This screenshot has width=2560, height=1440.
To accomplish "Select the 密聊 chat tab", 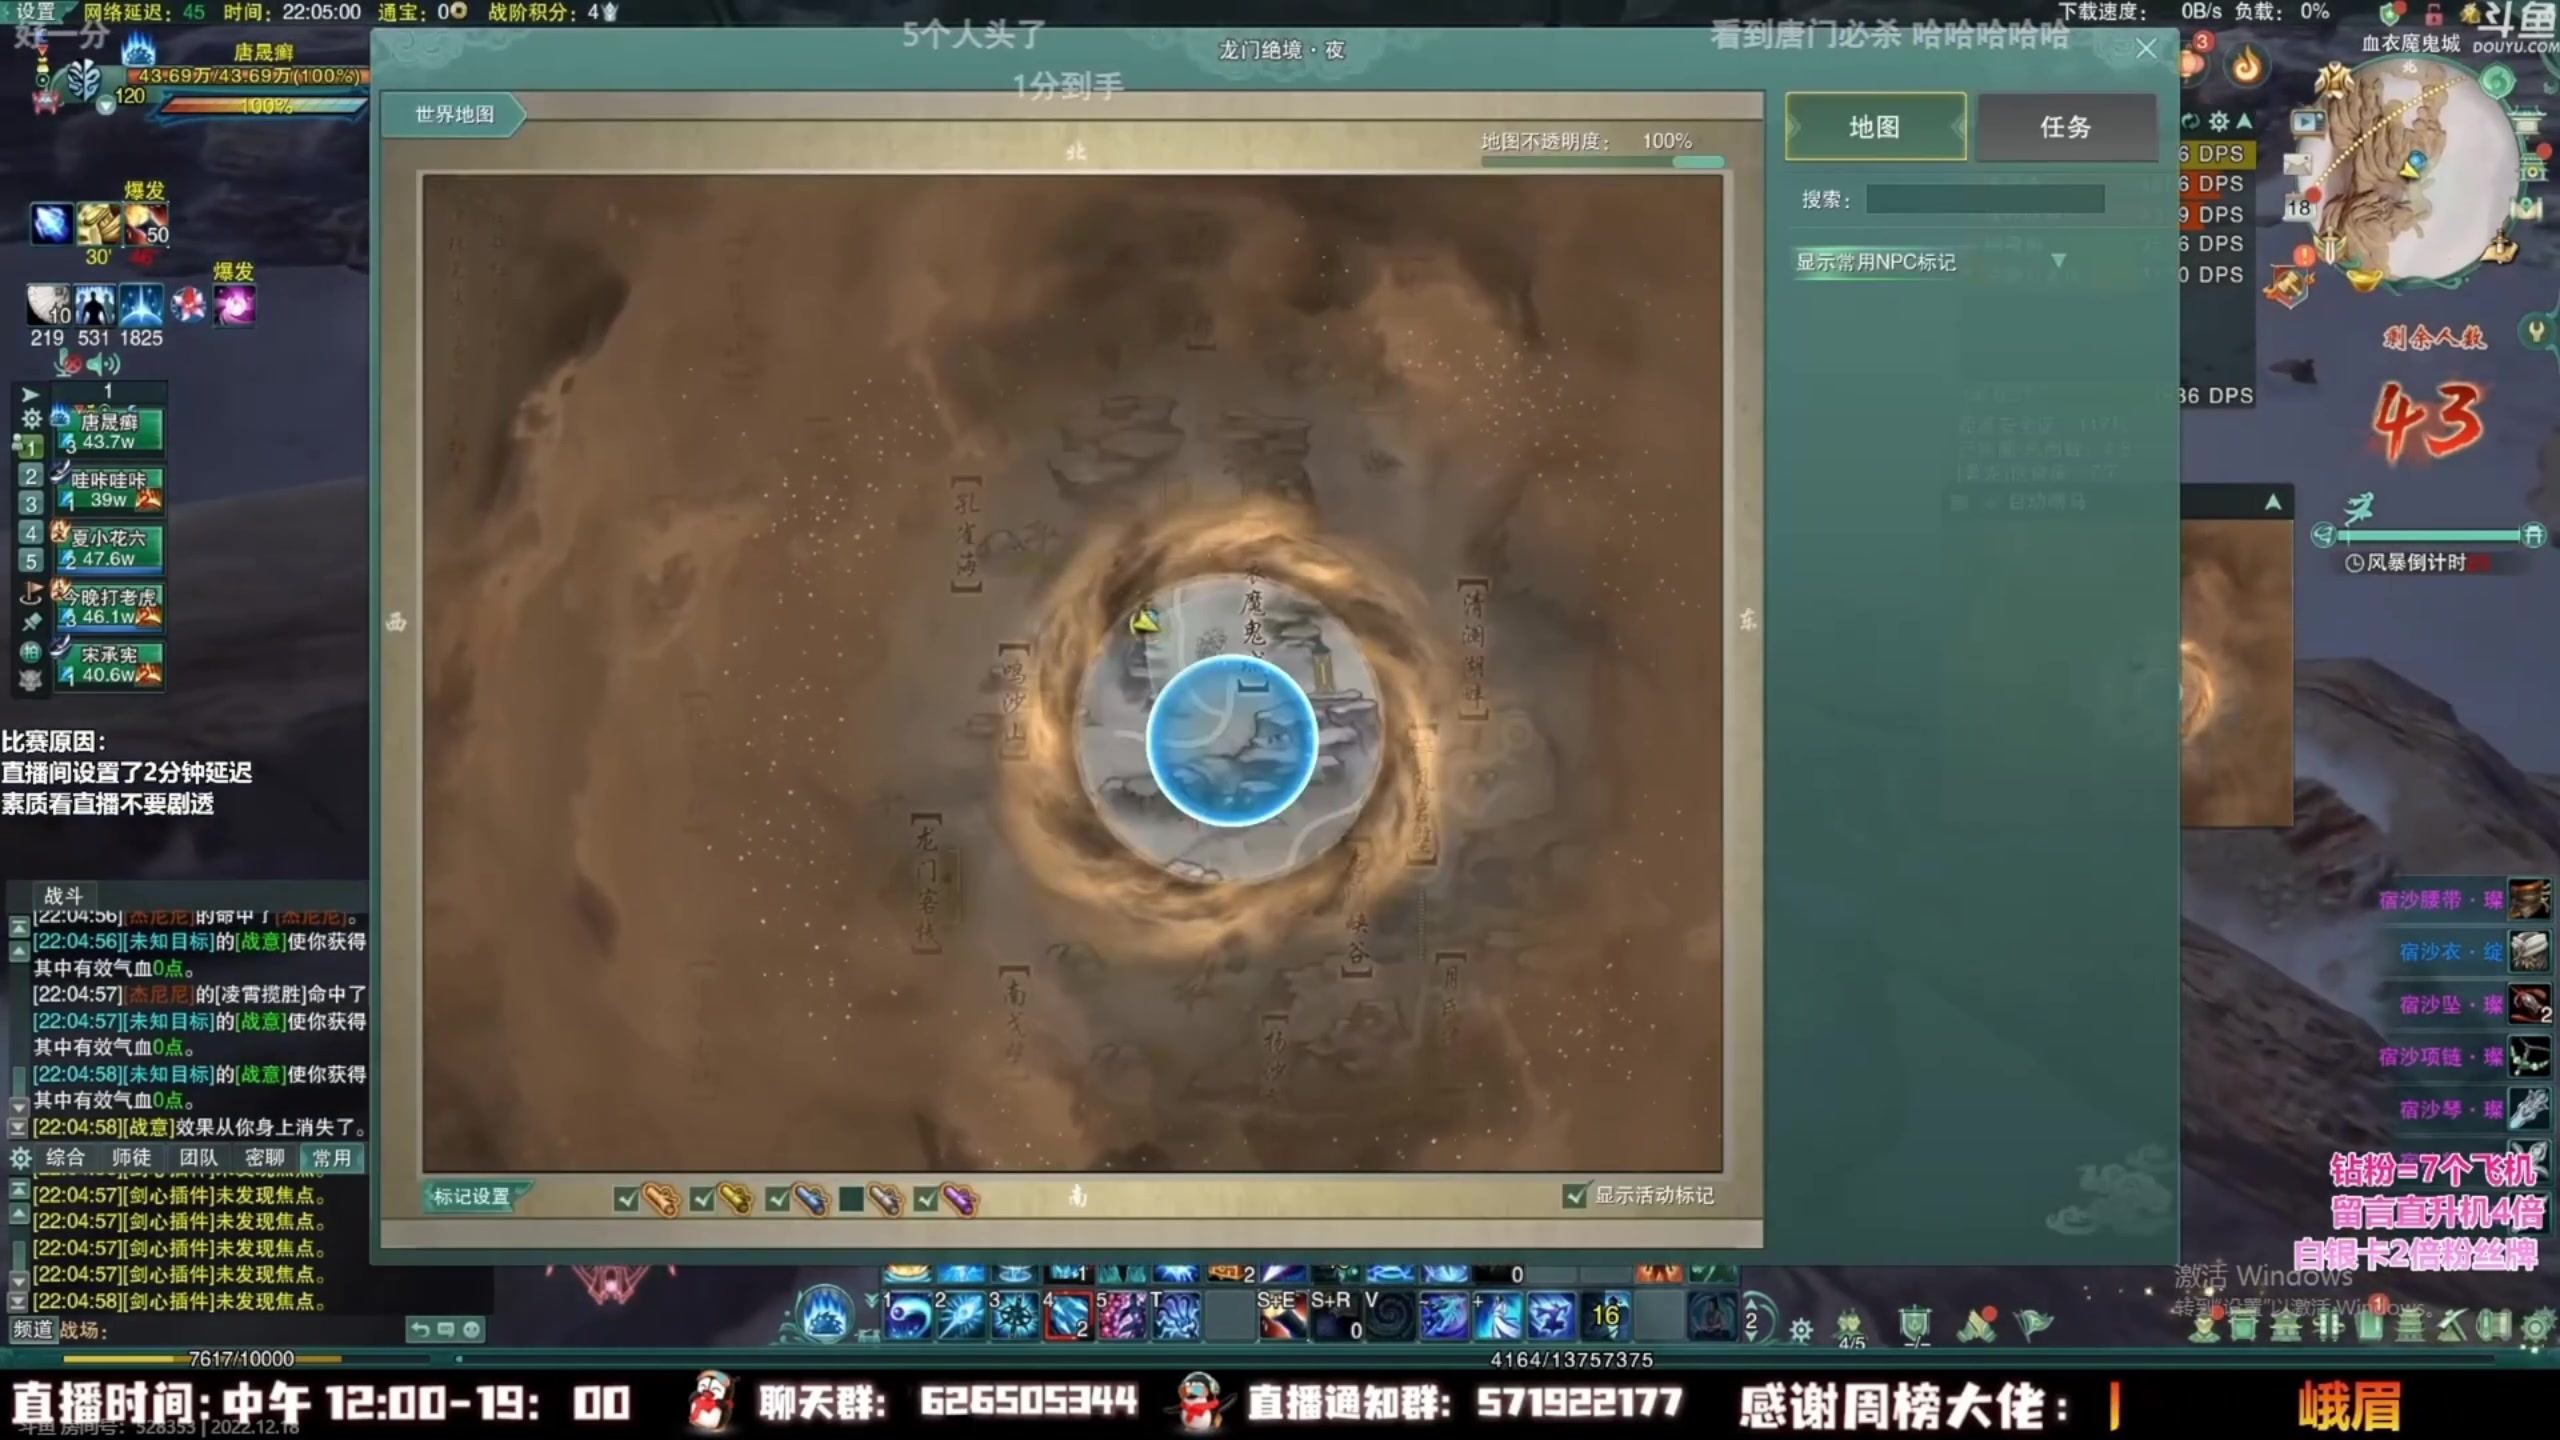I will (x=264, y=1158).
